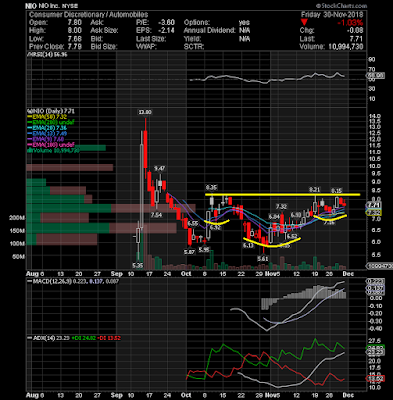Click the 'NIO Inc.' company name
The width and height of the screenshot is (393, 400).
click(x=49, y=6)
